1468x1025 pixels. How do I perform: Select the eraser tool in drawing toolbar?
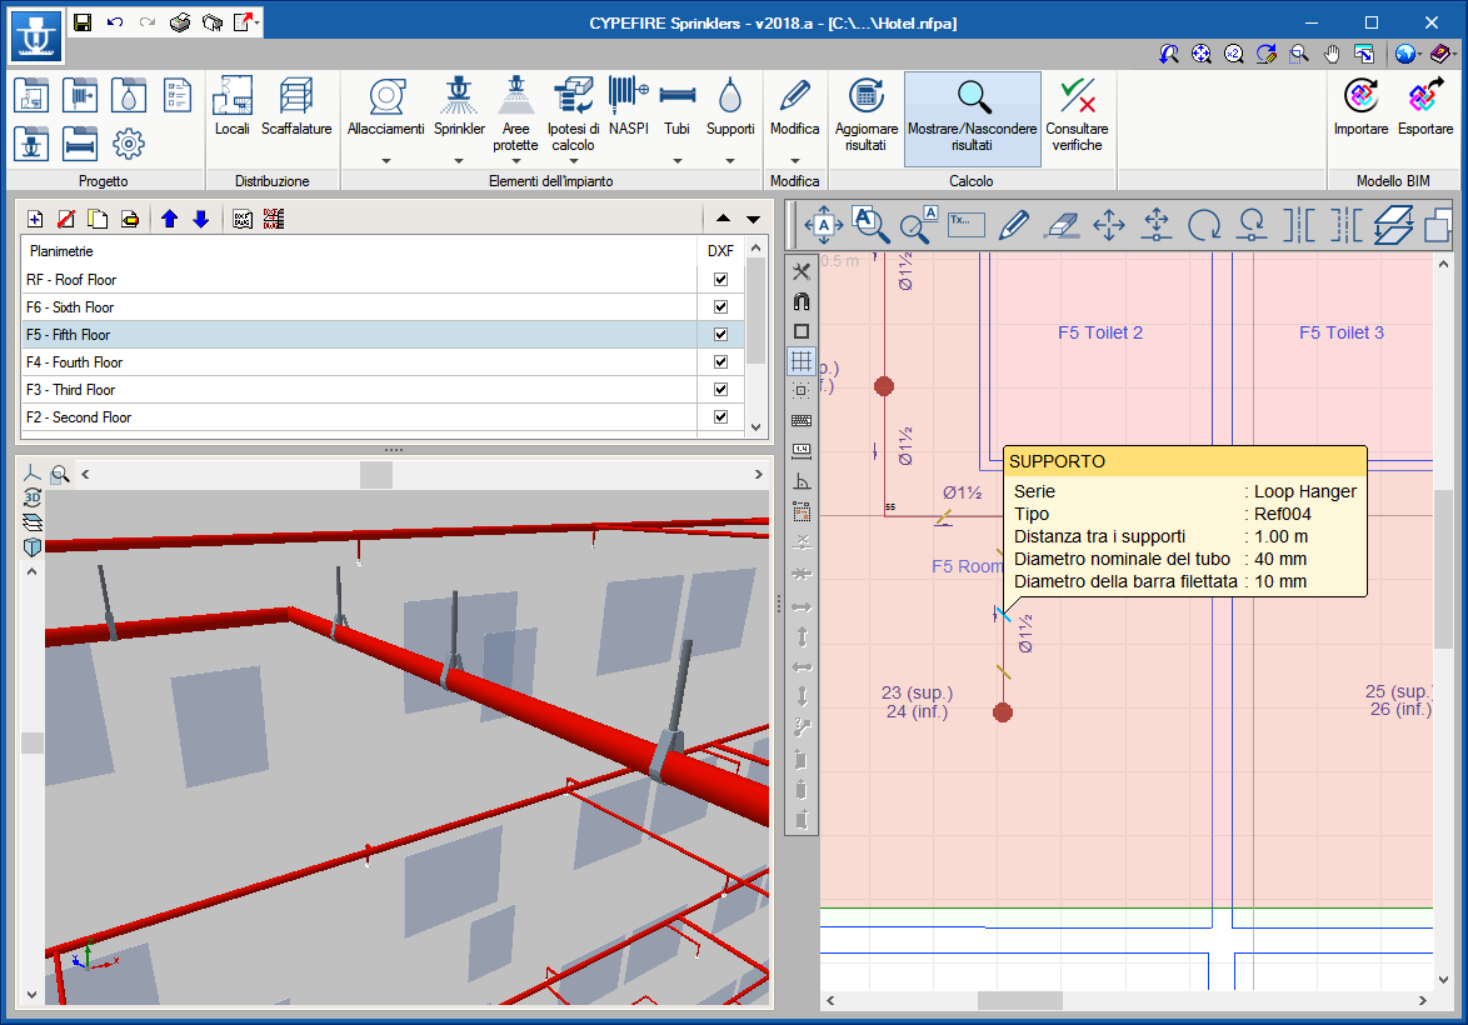point(1061,225)
